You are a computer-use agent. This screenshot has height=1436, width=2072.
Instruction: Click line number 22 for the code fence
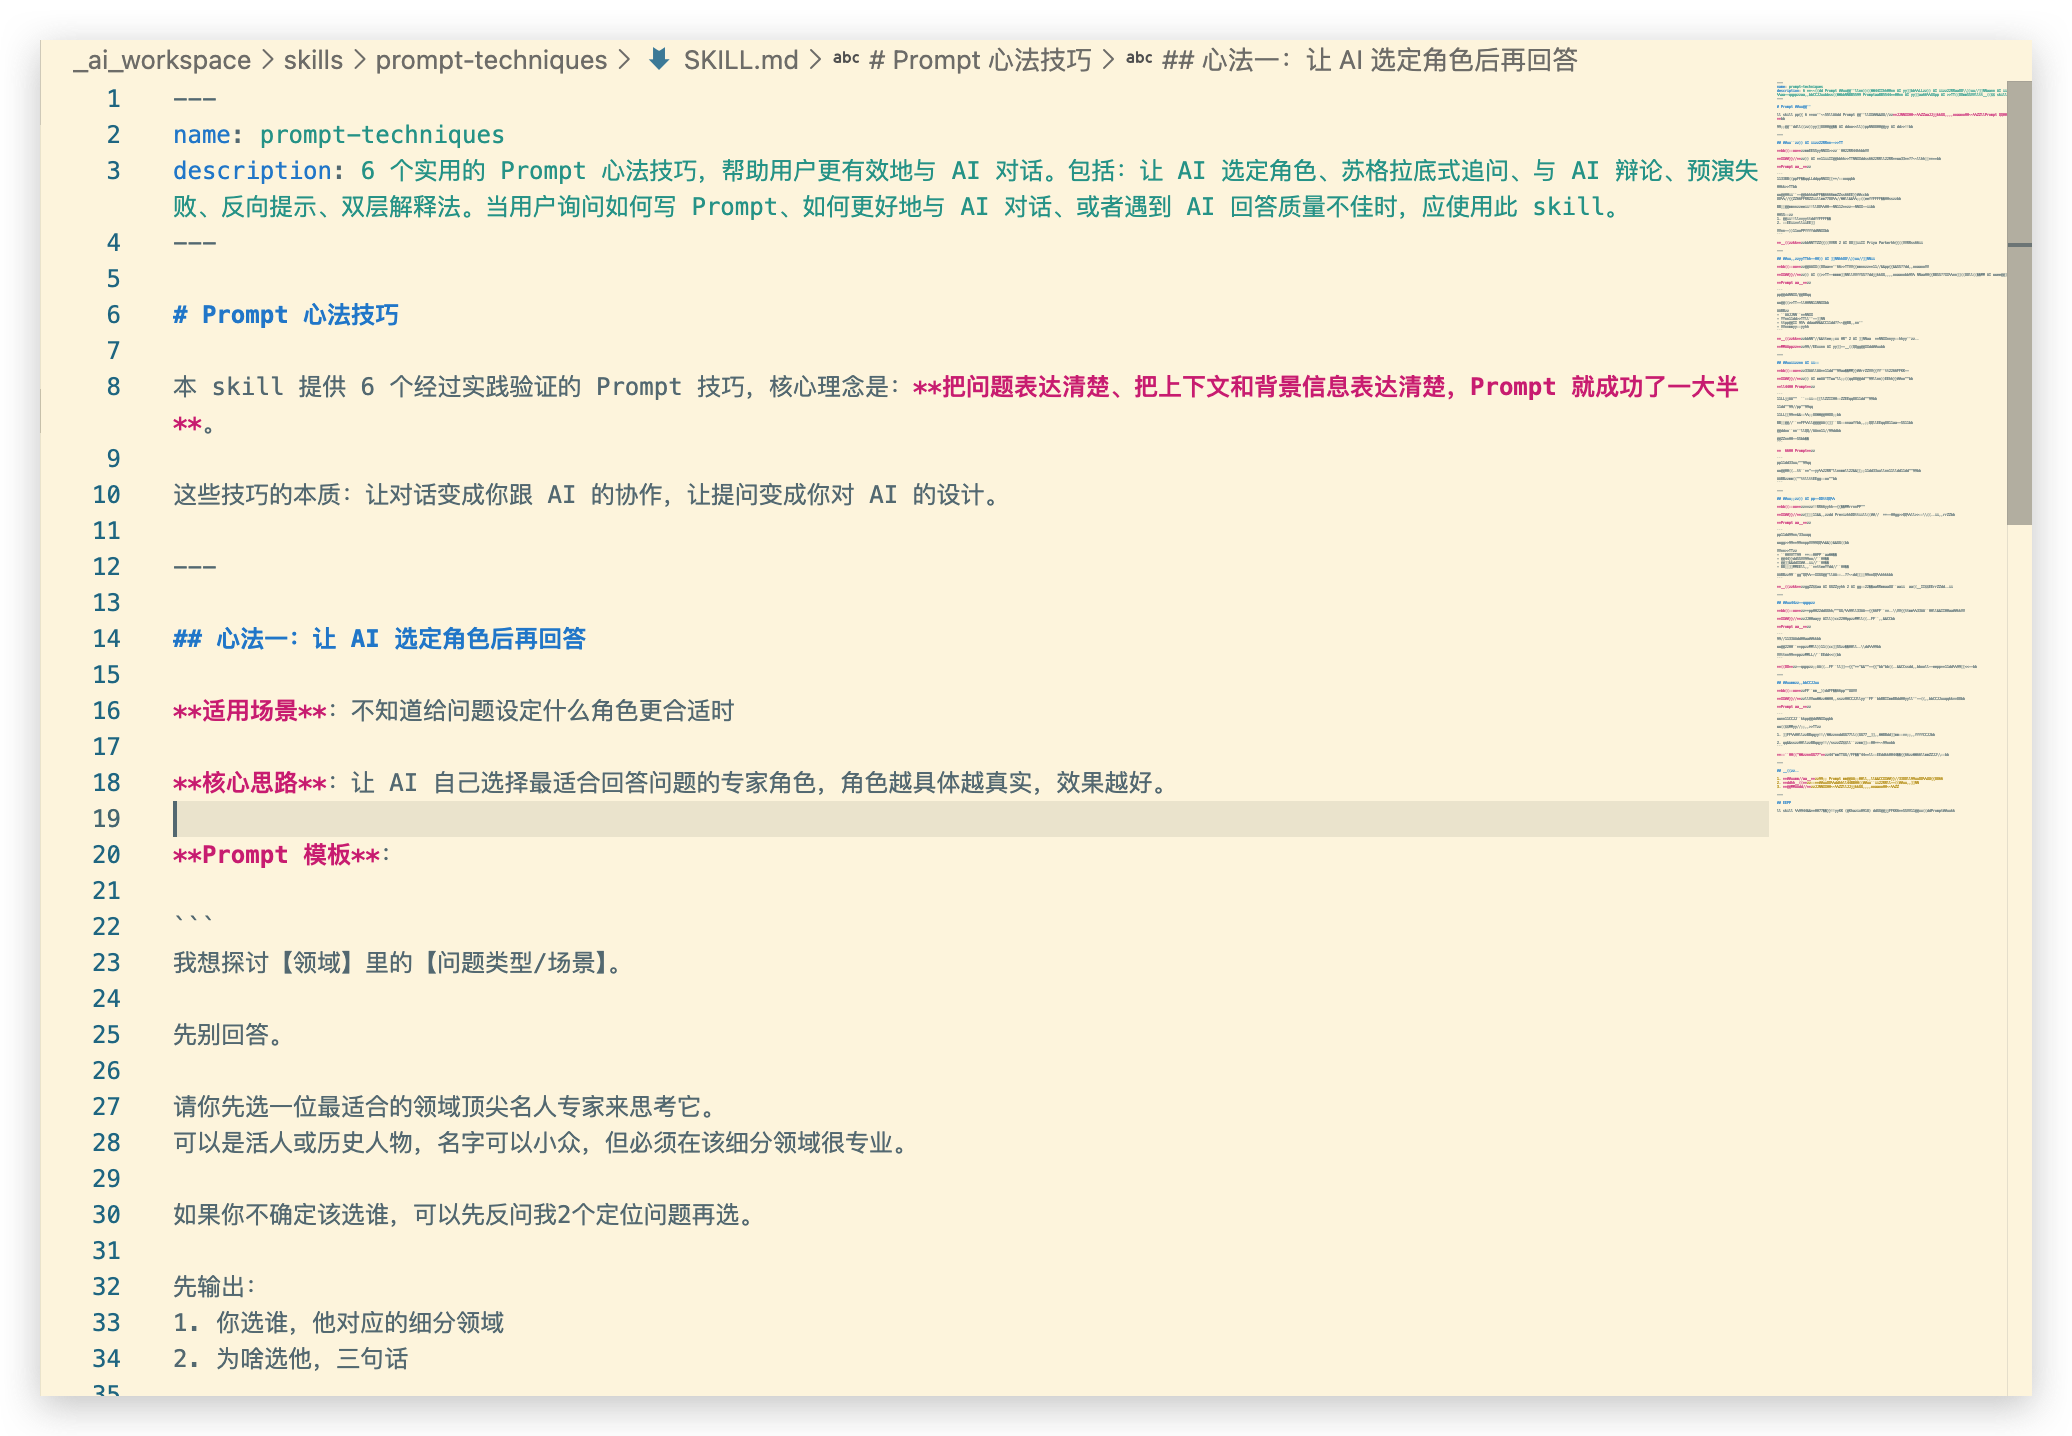point(106,927)
